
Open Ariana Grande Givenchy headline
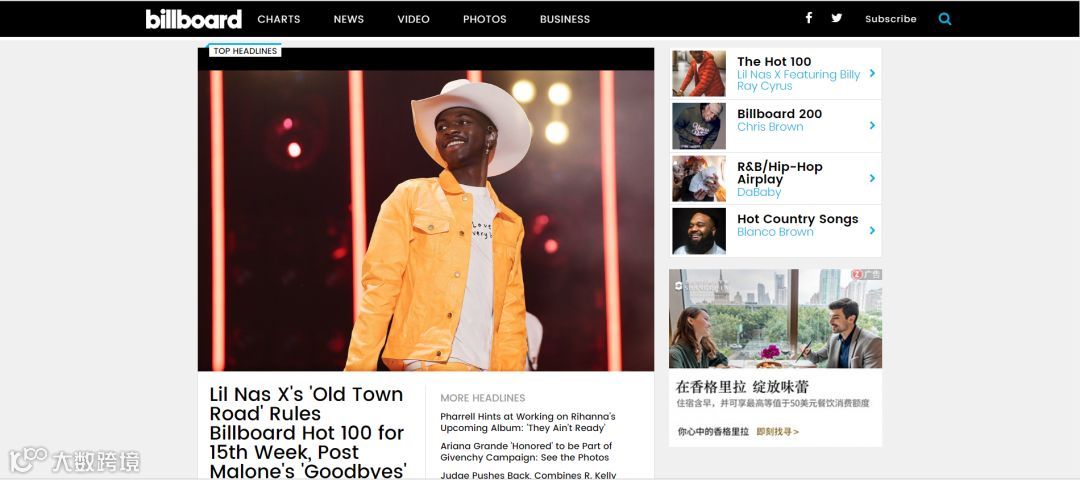tap(526, 451)
